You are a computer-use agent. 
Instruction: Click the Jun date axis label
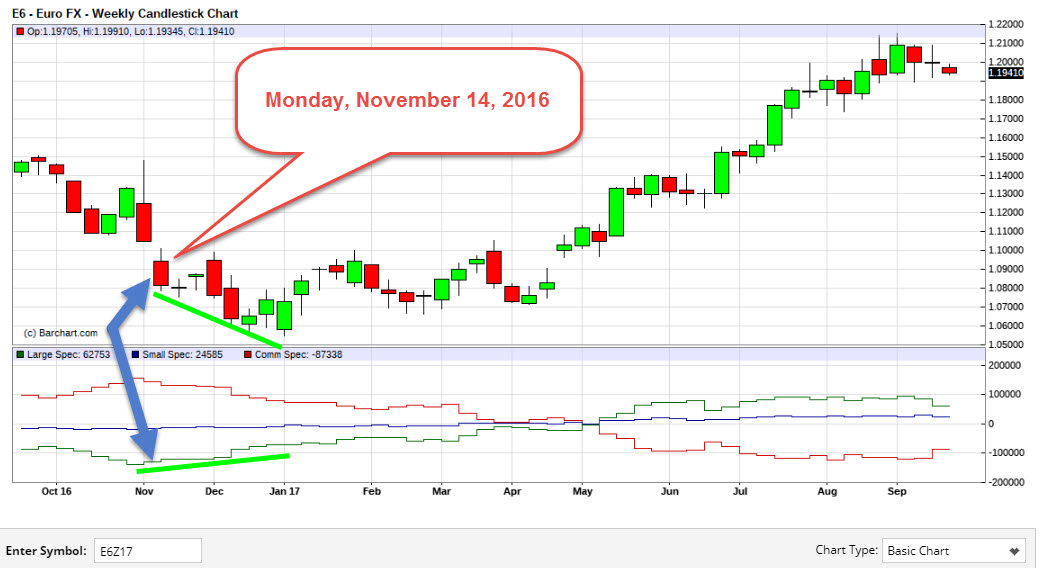pyautogui.click(x=670, y=491)
